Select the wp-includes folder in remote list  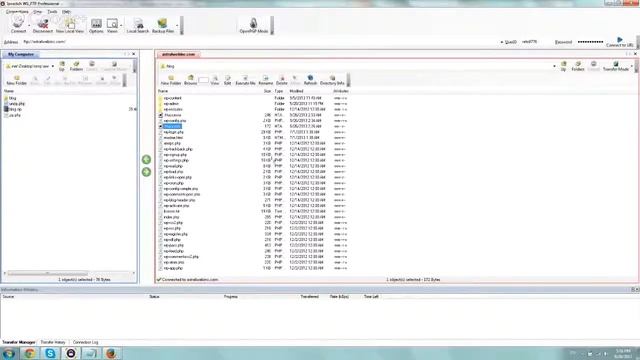point(173,109)
